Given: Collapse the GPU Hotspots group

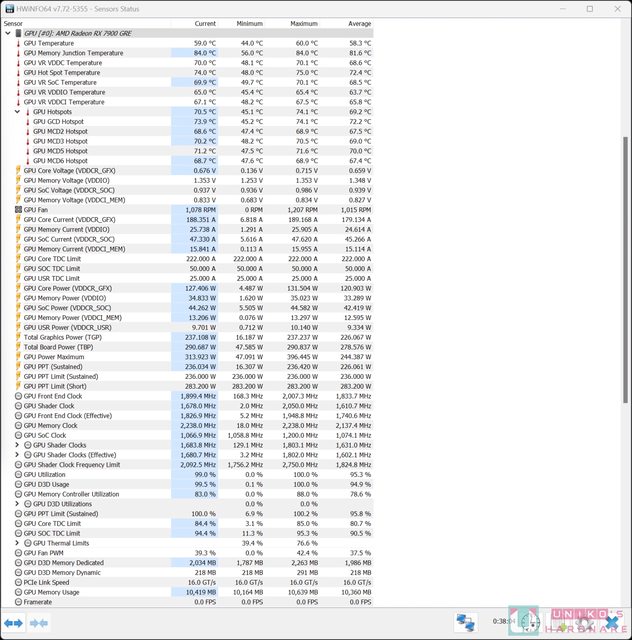Looking at the screenshot, I should click(x=18, y=112).
